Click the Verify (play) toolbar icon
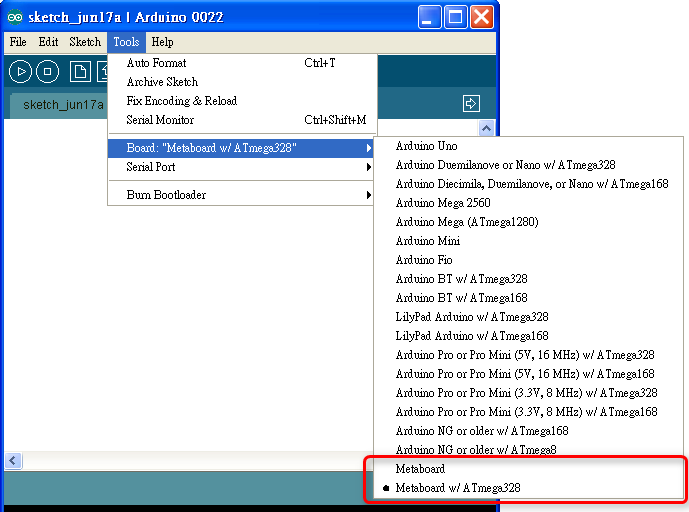This screenshot has width=689, height=512. (20, 71)
